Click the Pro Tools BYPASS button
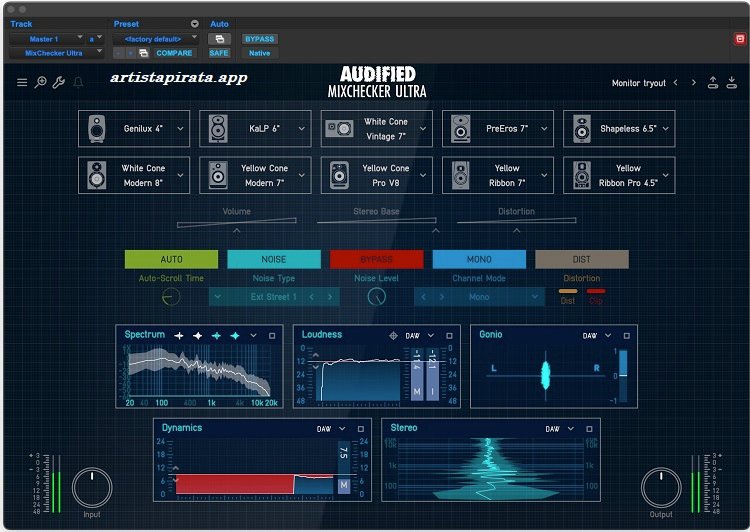 (260, 39)
